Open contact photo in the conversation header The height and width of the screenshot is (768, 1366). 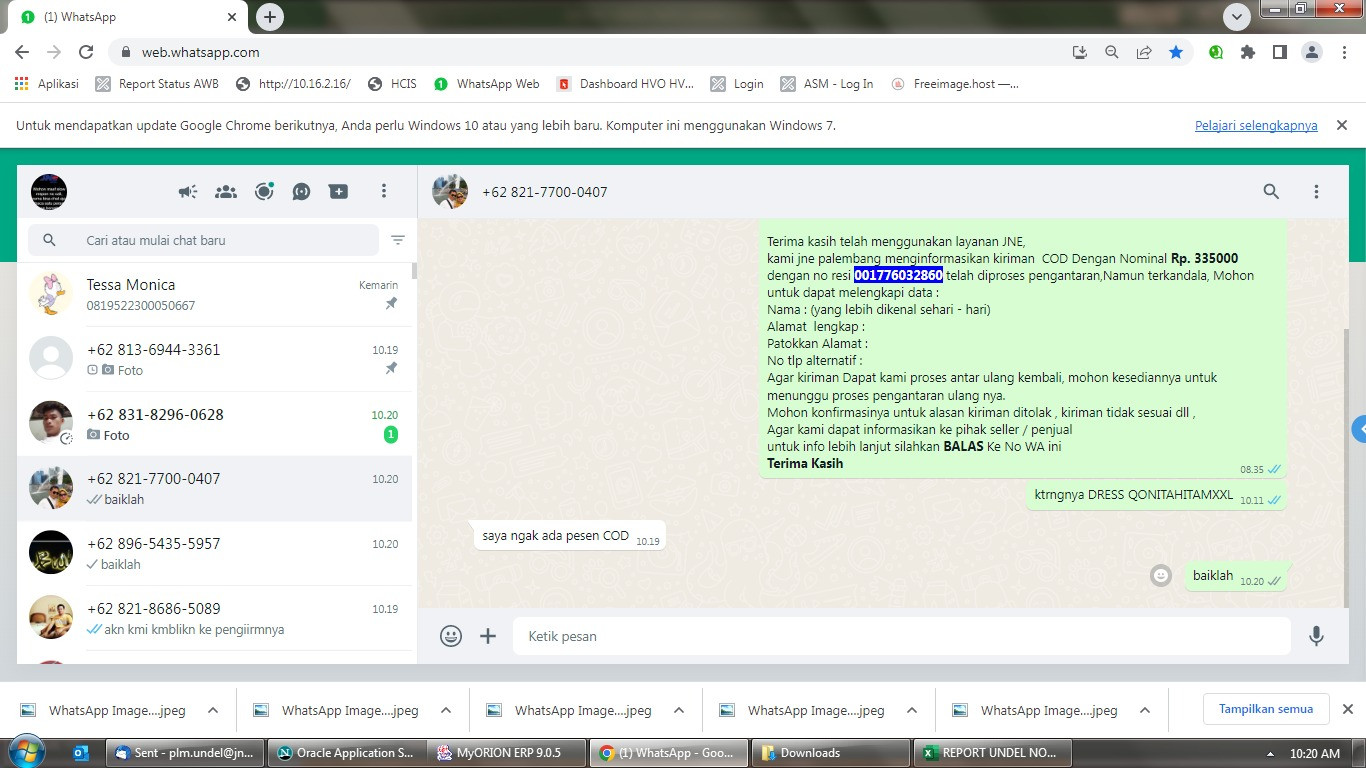450,192
